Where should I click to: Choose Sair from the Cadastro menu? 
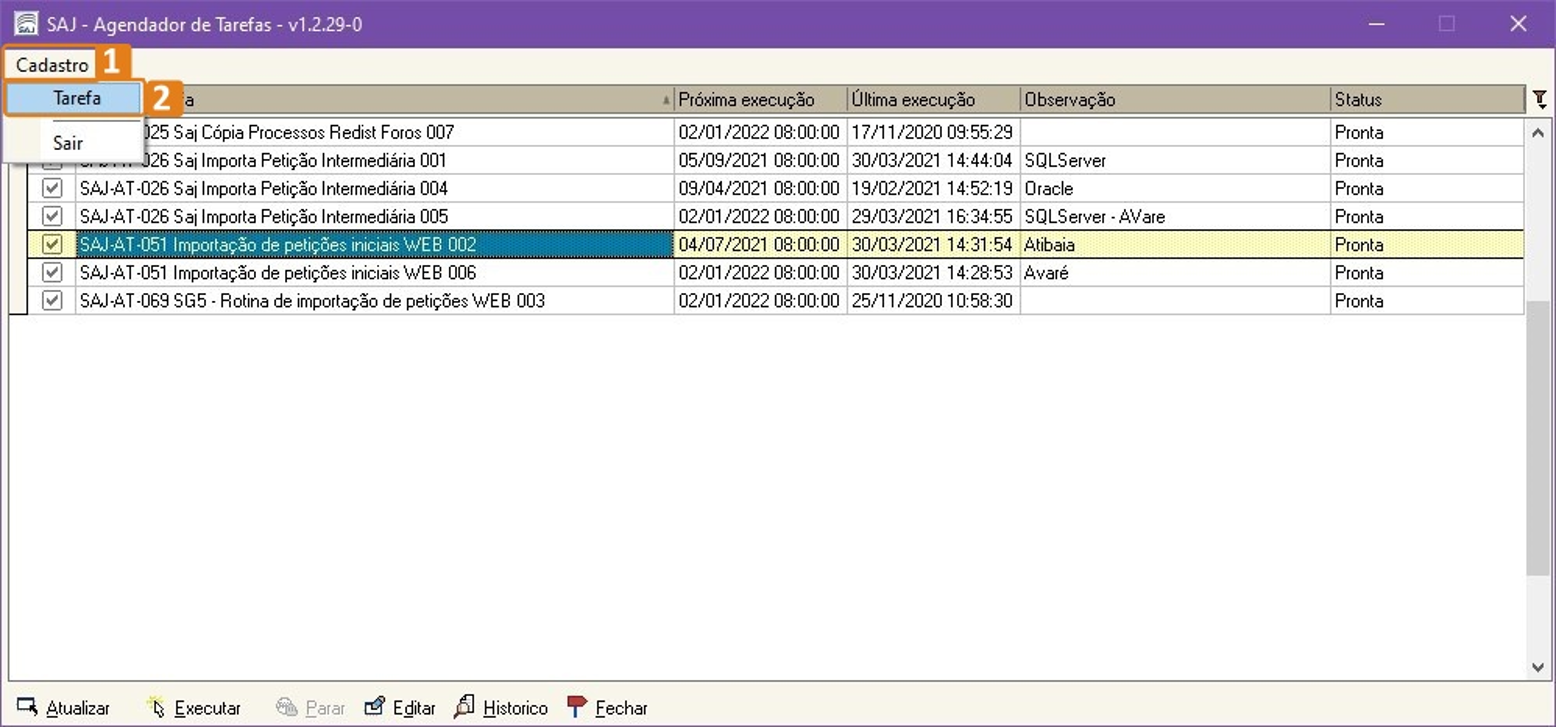pyautogui.click(x=68, y=143)
